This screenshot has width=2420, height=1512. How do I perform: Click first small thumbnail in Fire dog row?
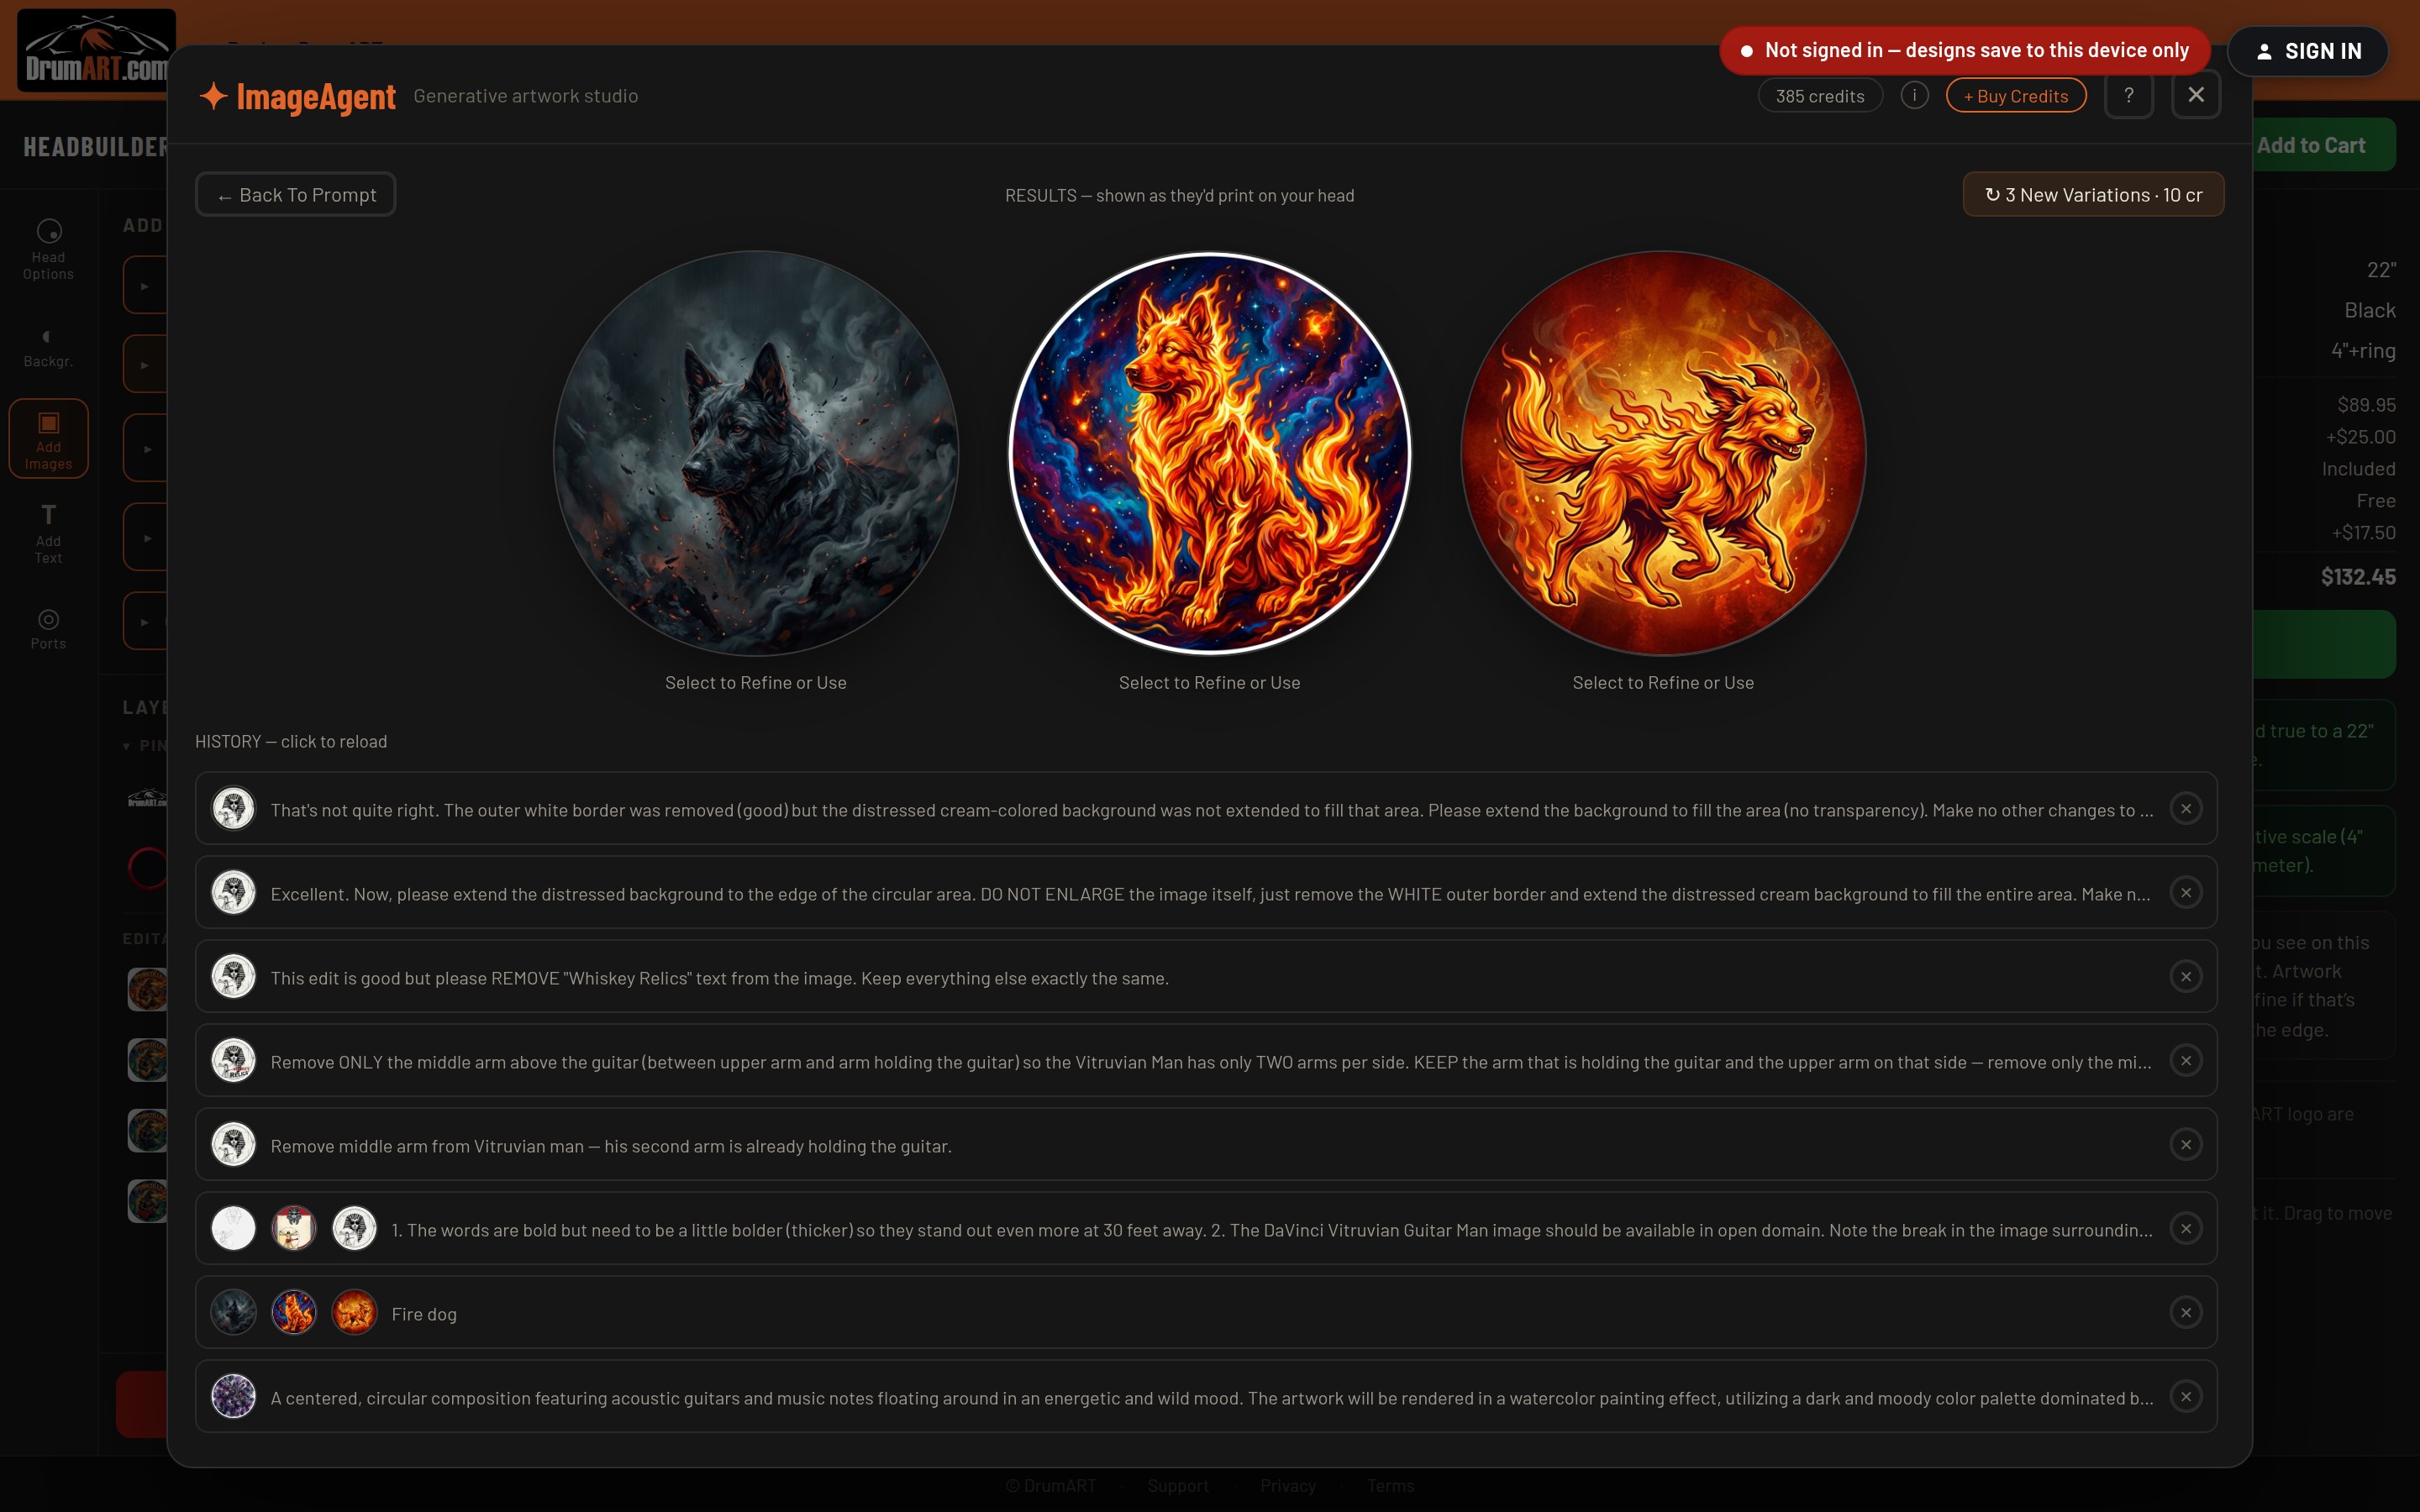pyautogui.click(x=234, y=1313)
